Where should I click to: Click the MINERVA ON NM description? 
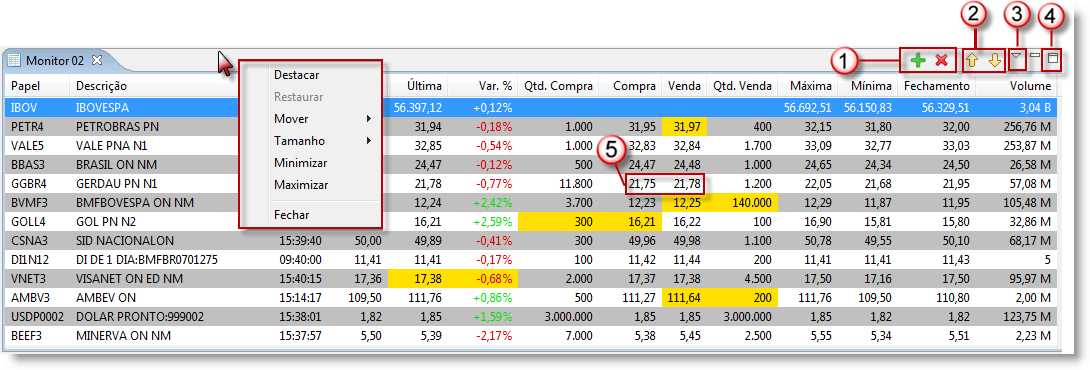[123, 336]
